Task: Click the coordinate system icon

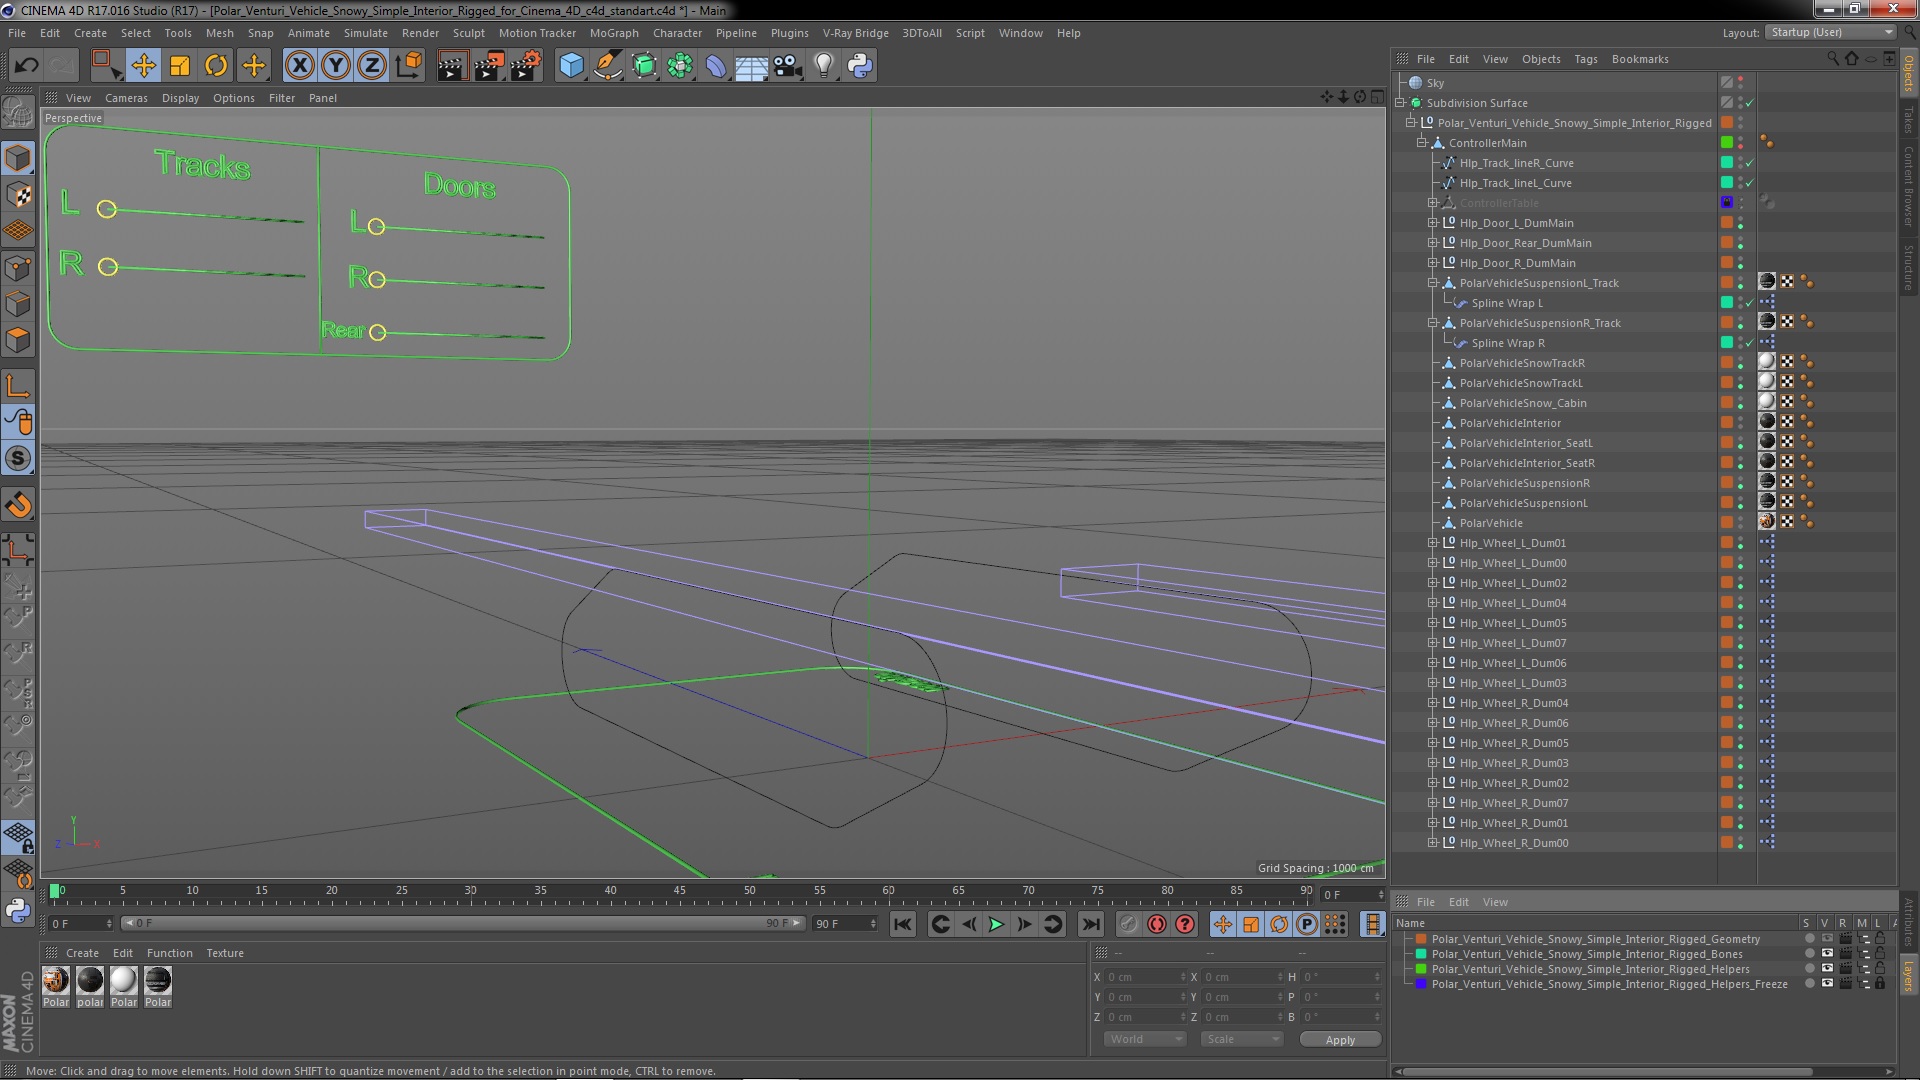Action: click(x=409, y=66)
